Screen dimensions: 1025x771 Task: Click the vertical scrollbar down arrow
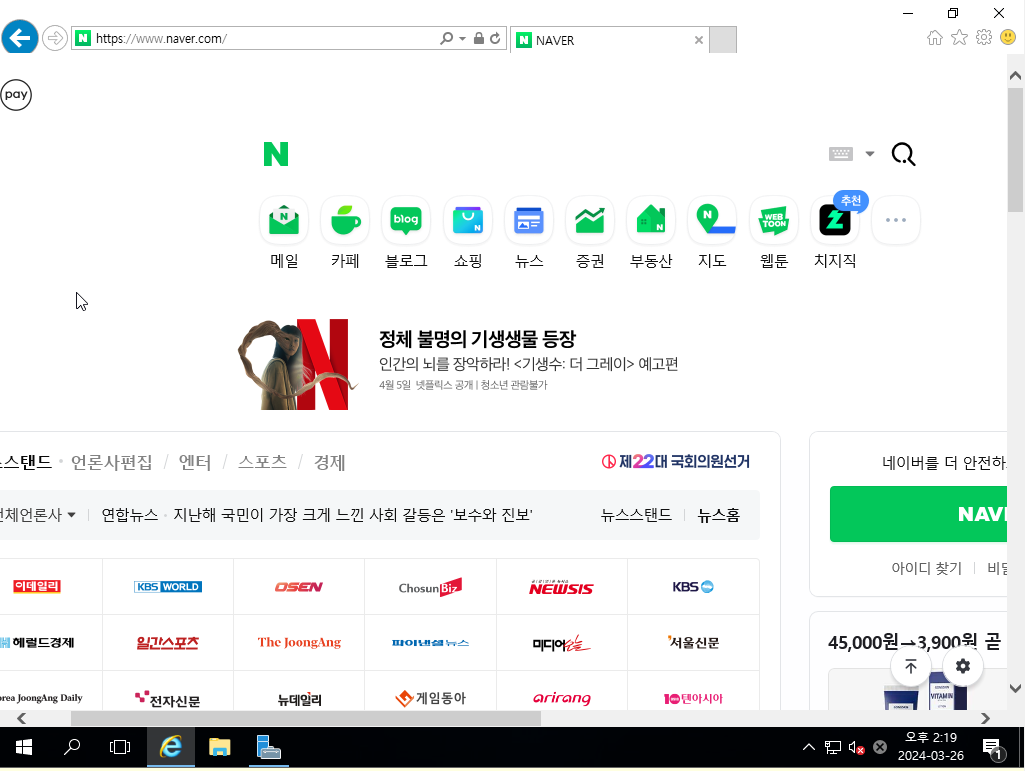(x=1015, y=688)
